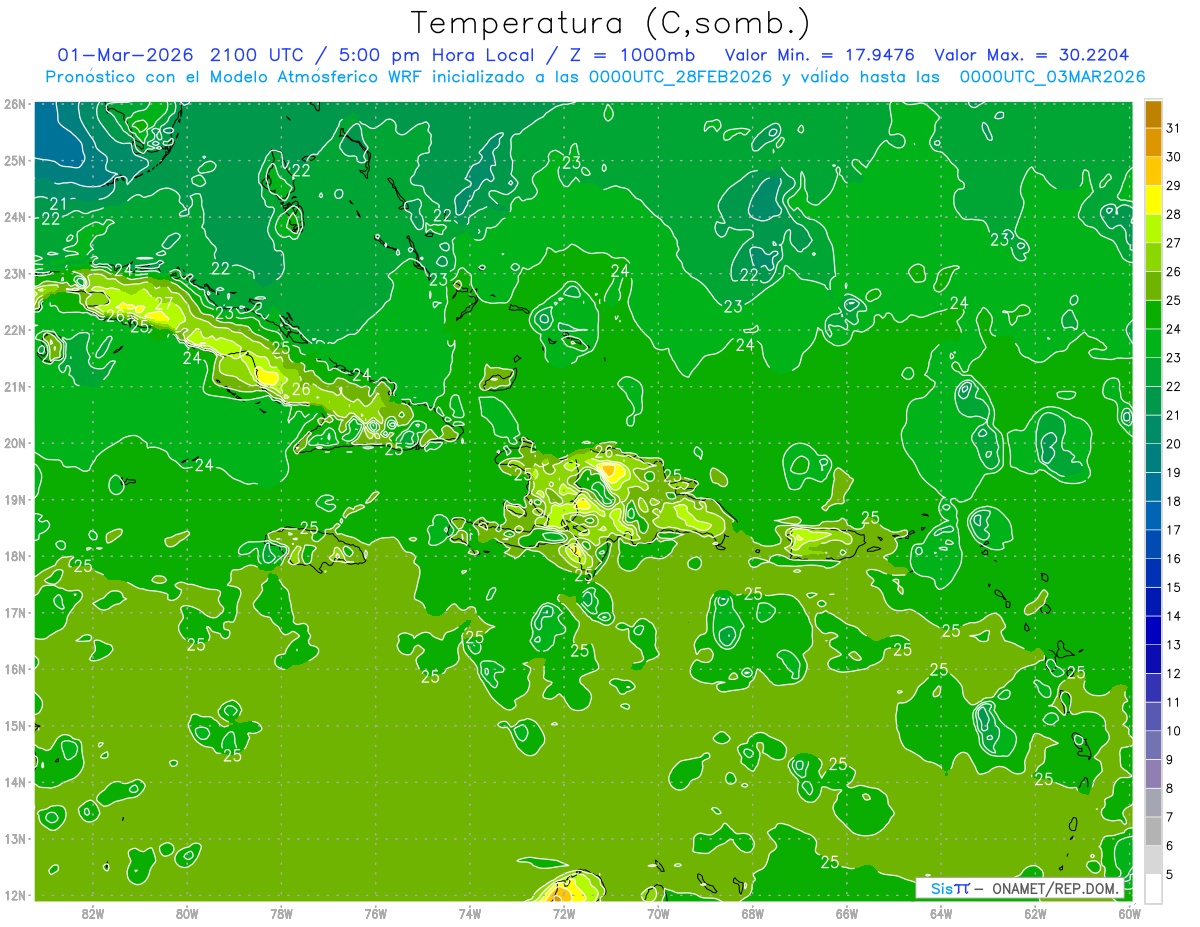Click legend value 11 on color scale
Viewport: 1200px width, 927px height.
pyautogui.click(x=1173, y=702)
